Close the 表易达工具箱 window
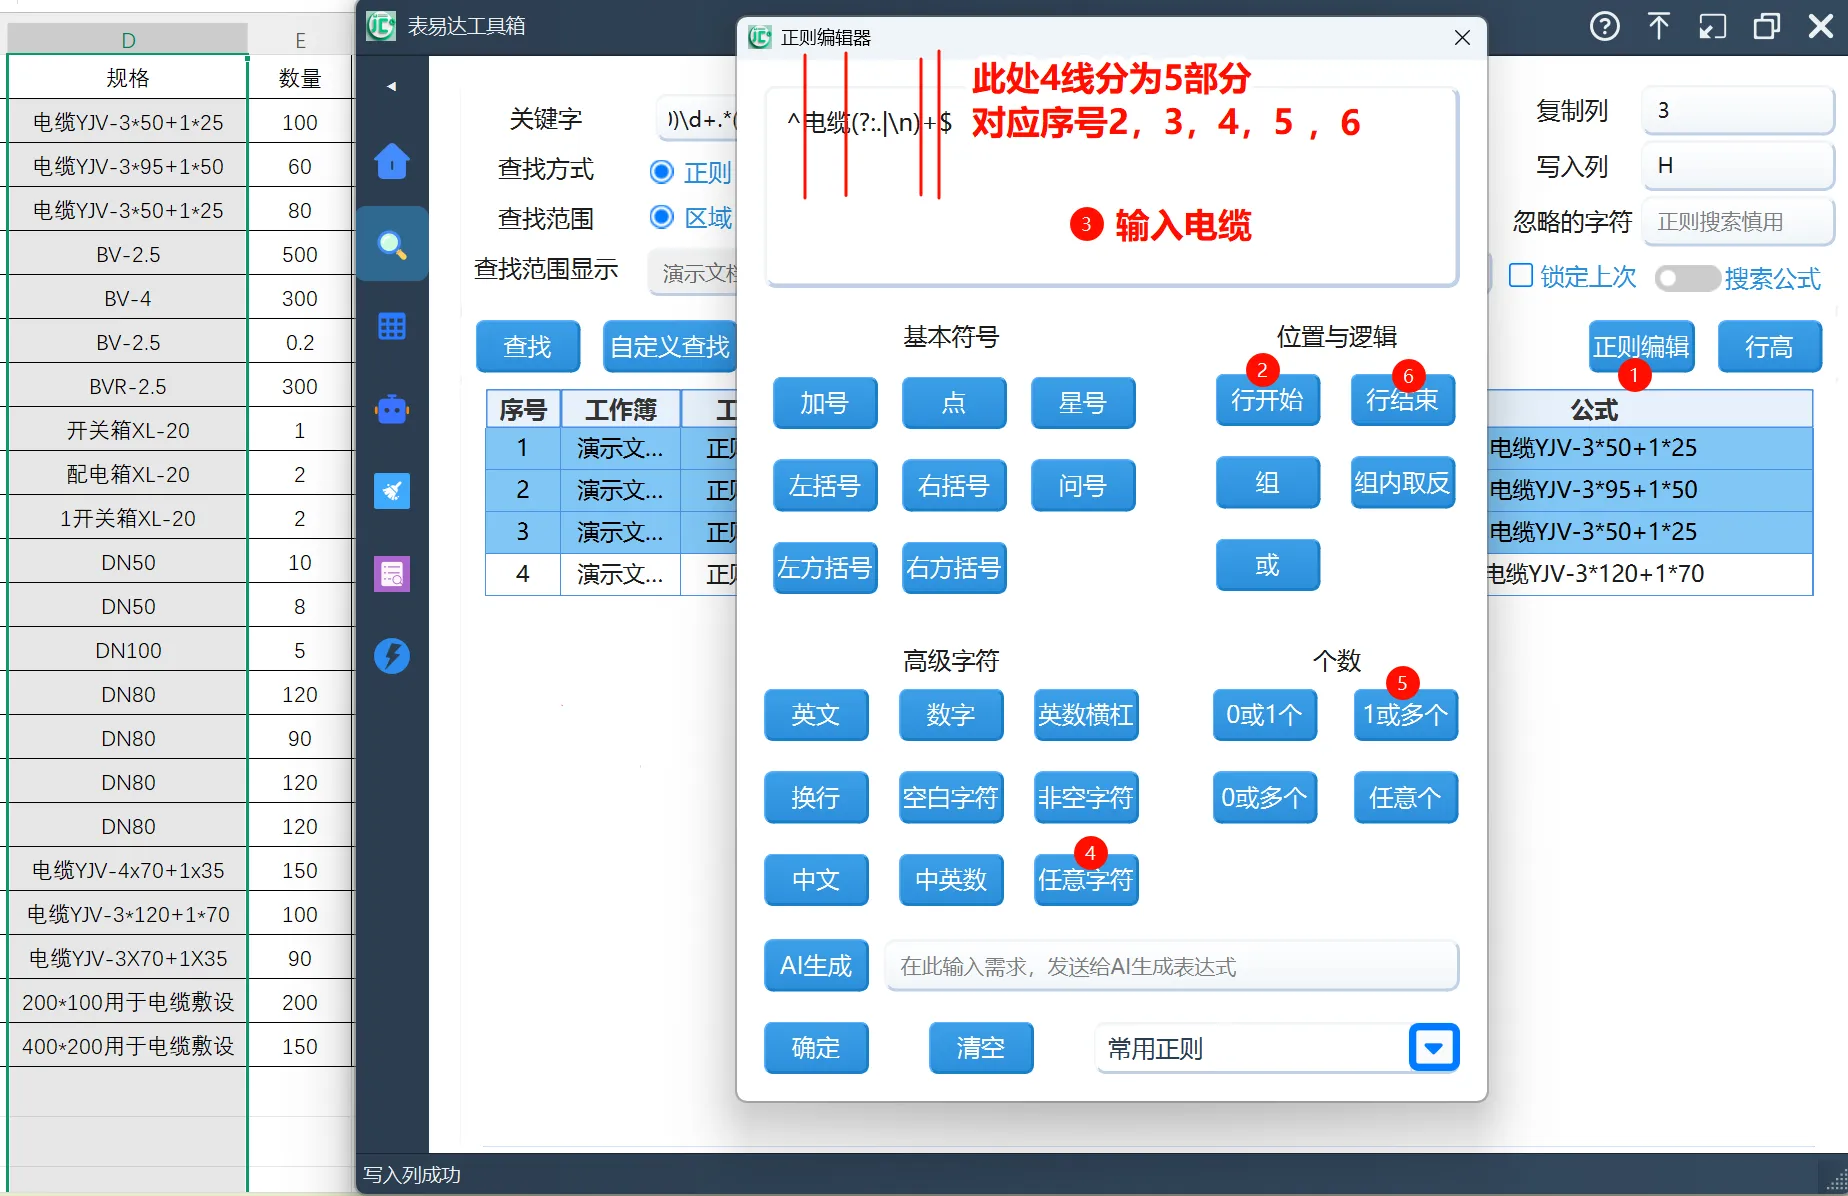Screen dimensions: 1848x1196 coord(1821,26)
